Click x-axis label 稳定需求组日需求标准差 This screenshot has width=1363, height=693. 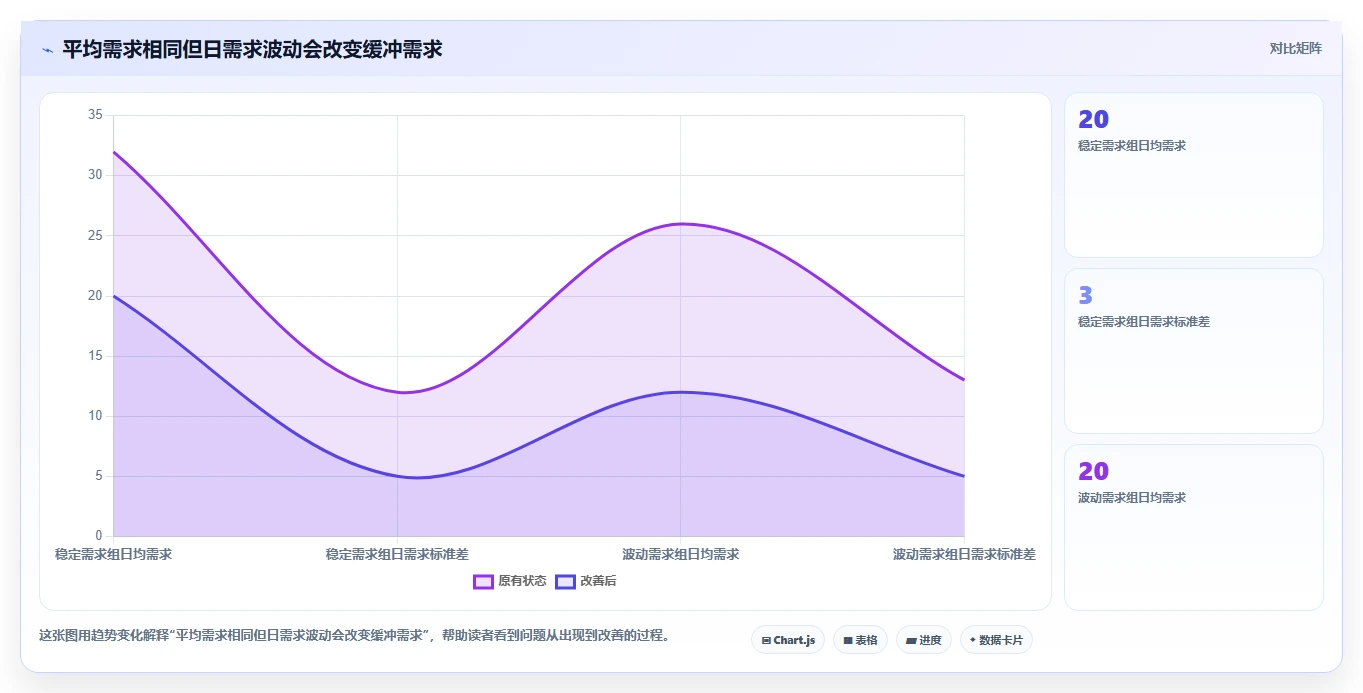coord(397,554)
